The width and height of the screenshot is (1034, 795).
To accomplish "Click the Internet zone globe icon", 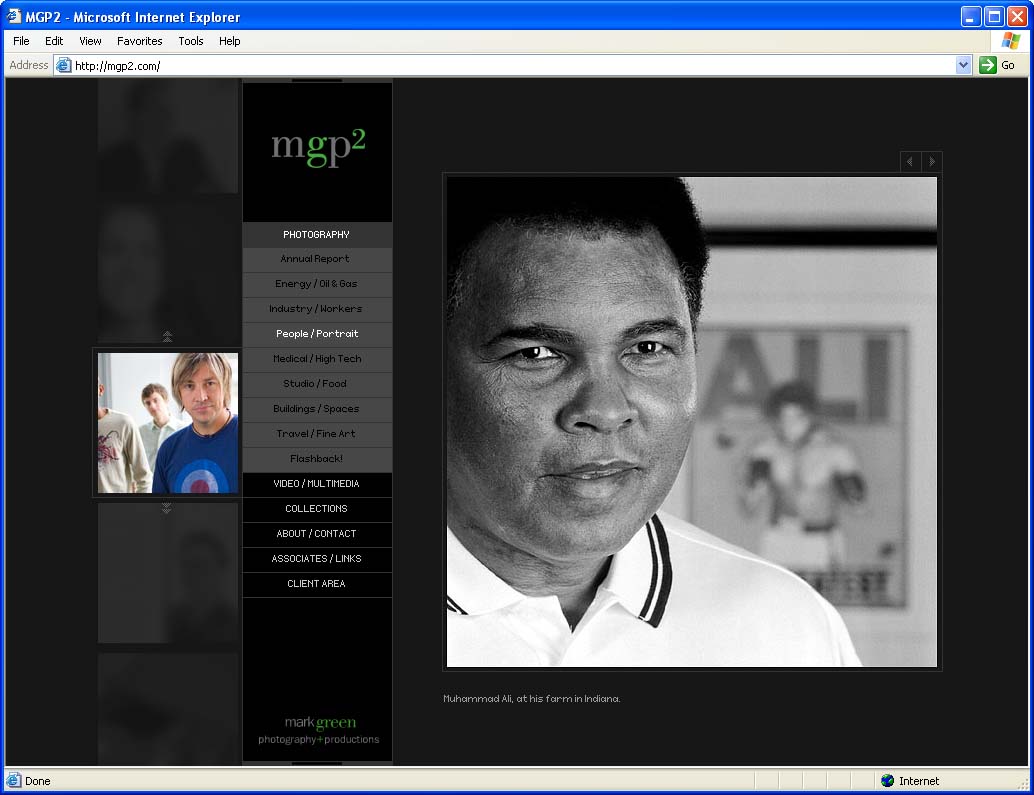I will coord(887,781).
